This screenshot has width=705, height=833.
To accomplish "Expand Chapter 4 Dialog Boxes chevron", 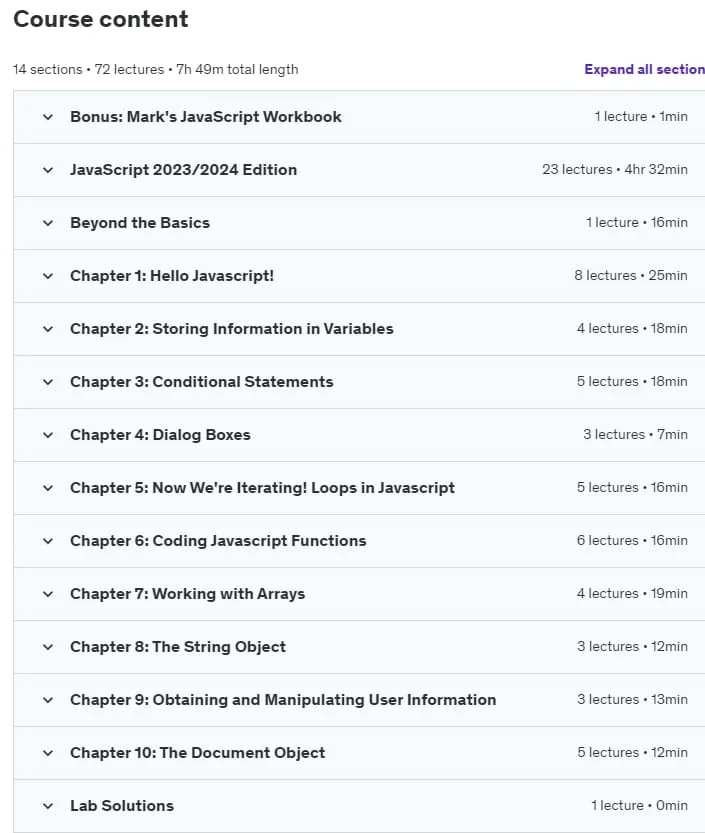I will (x=48, y=435).
